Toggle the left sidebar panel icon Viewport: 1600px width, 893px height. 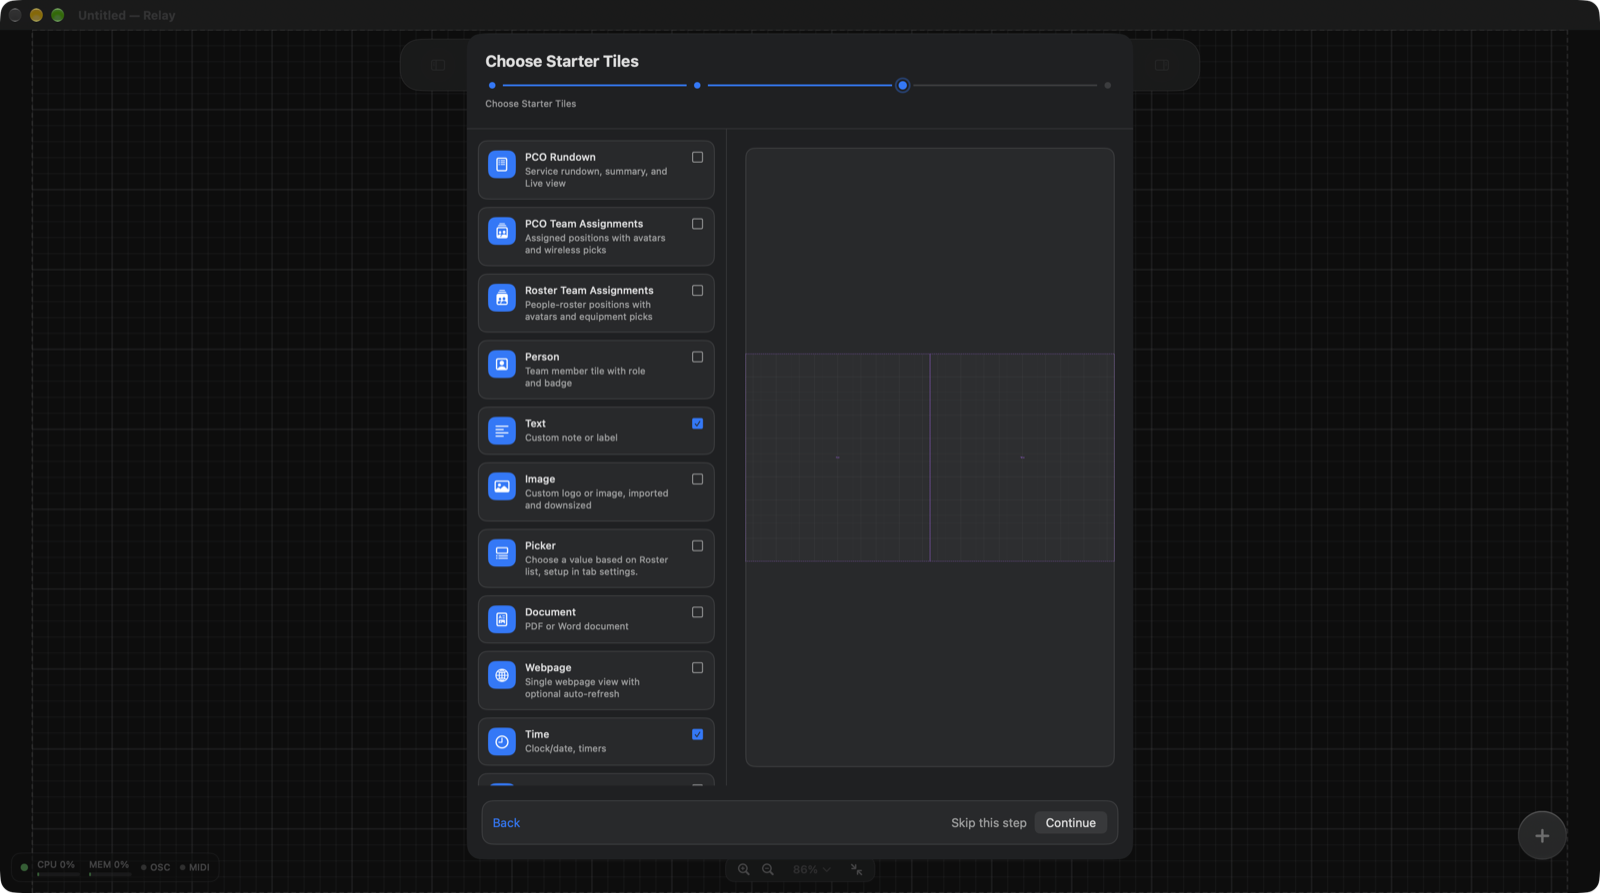click(438, 65)
